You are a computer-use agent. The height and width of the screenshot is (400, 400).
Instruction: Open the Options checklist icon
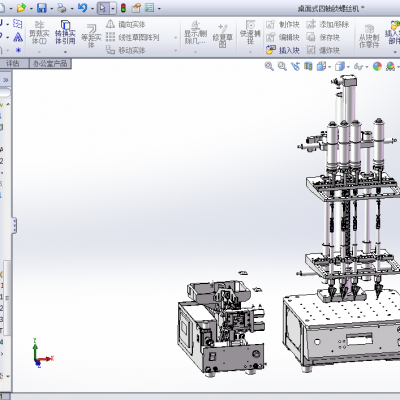pyautogui.click(x=149, y=8)
